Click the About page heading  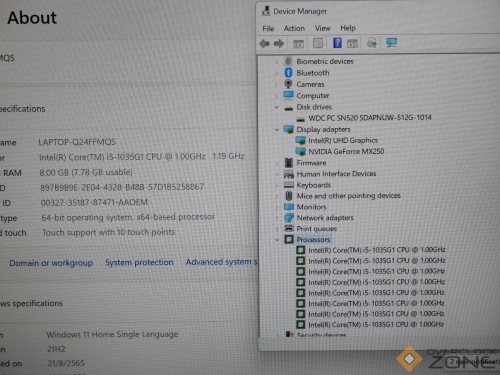tap(32, 18)
